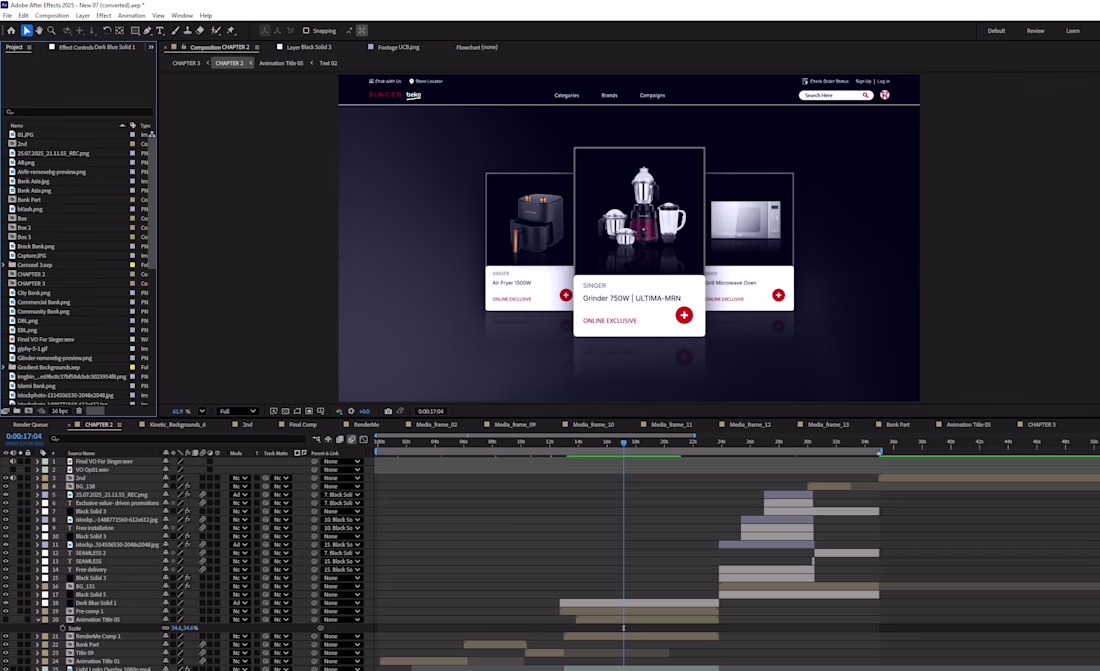Toggle visibility of Pre-comp 1 layer
The width and height of the screenshot is (1100, 671).
pyautogui.click(x=5, y=611)
